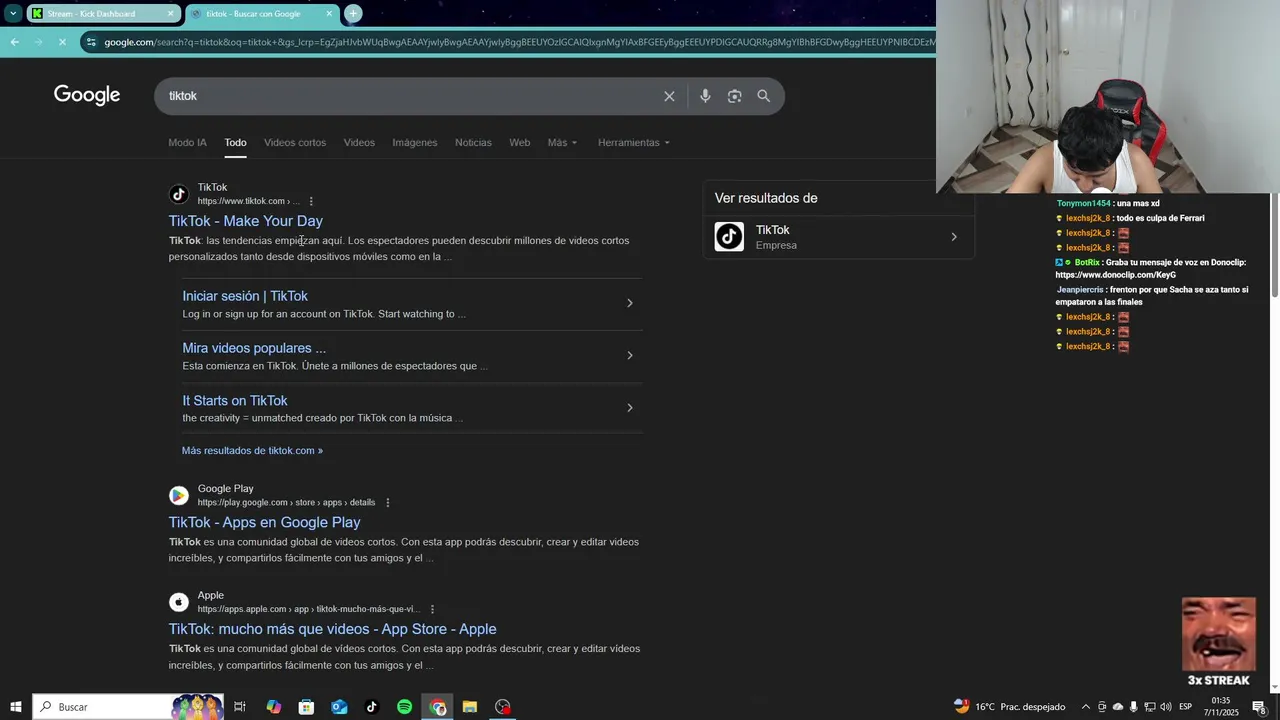Open Iniciar sesión | TikTok sitelink
The height and width of the screenshot is (720, 1280).
click(245, 296)
